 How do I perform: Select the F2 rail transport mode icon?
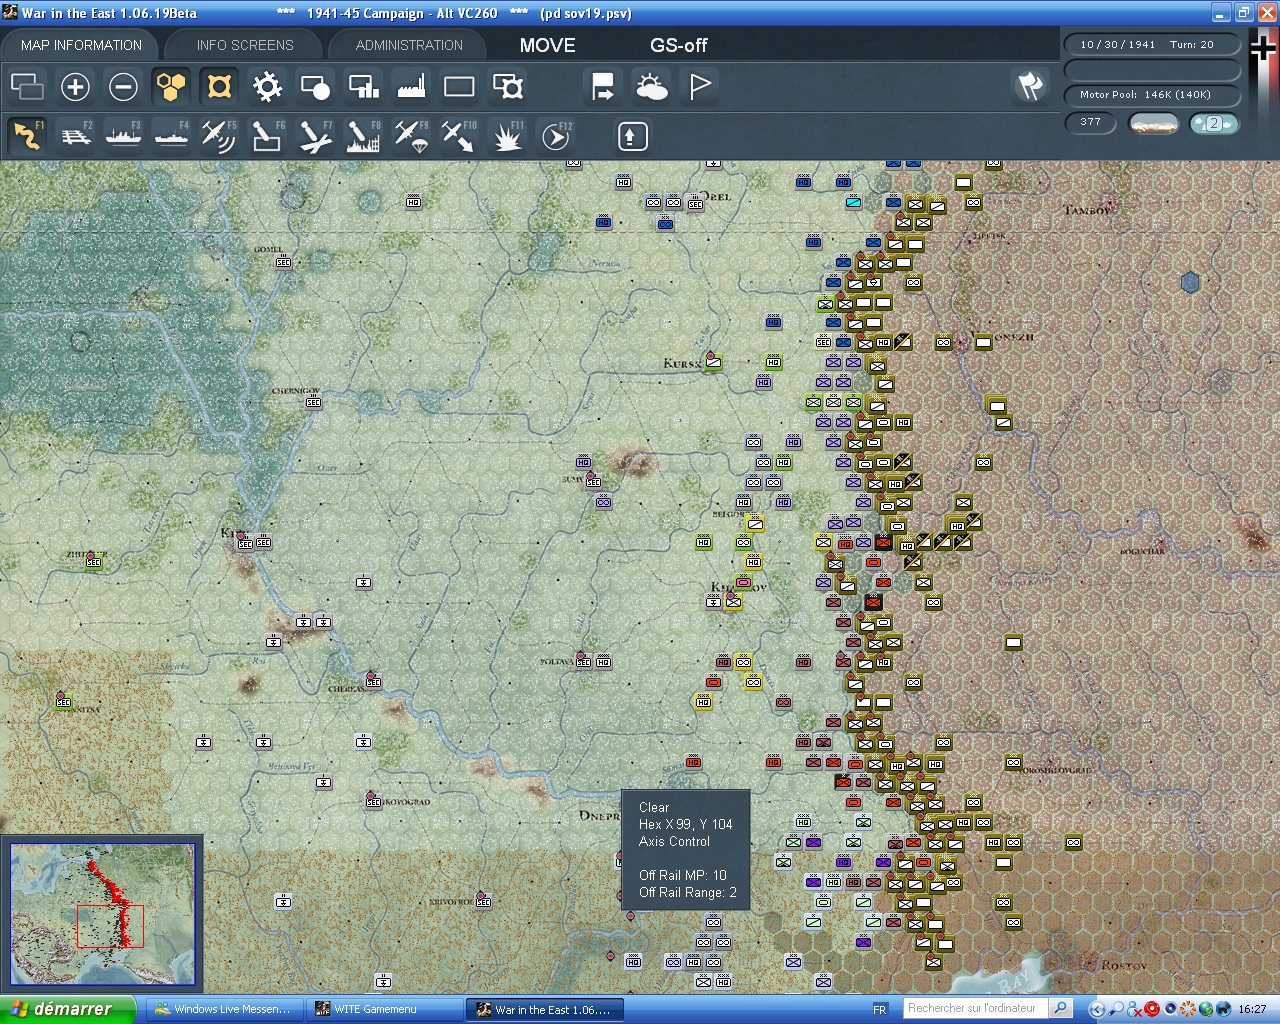(x=76, y=136)
